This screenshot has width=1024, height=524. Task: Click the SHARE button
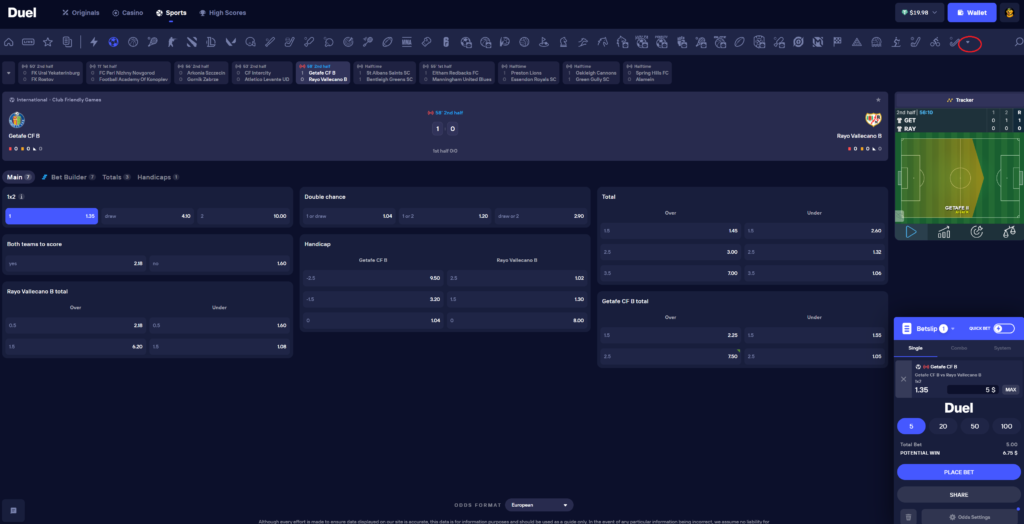coord(959,495)
